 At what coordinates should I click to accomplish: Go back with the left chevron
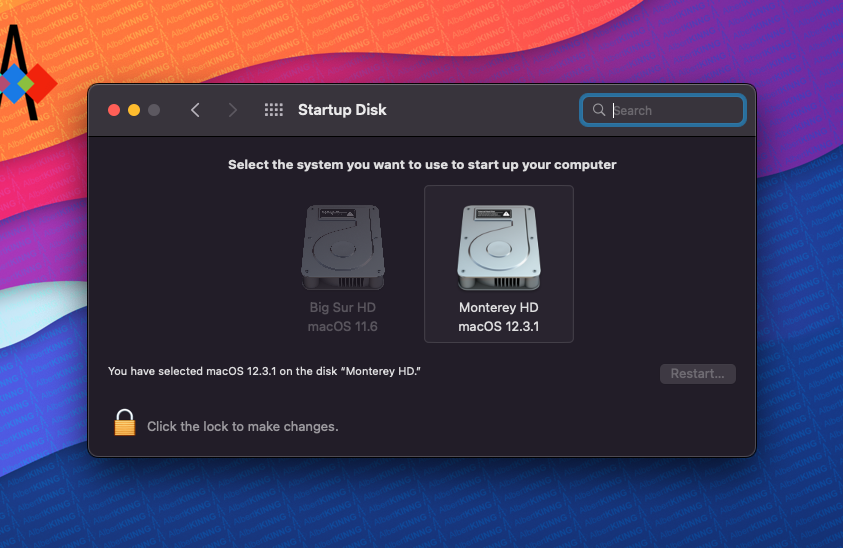point(195,110)
